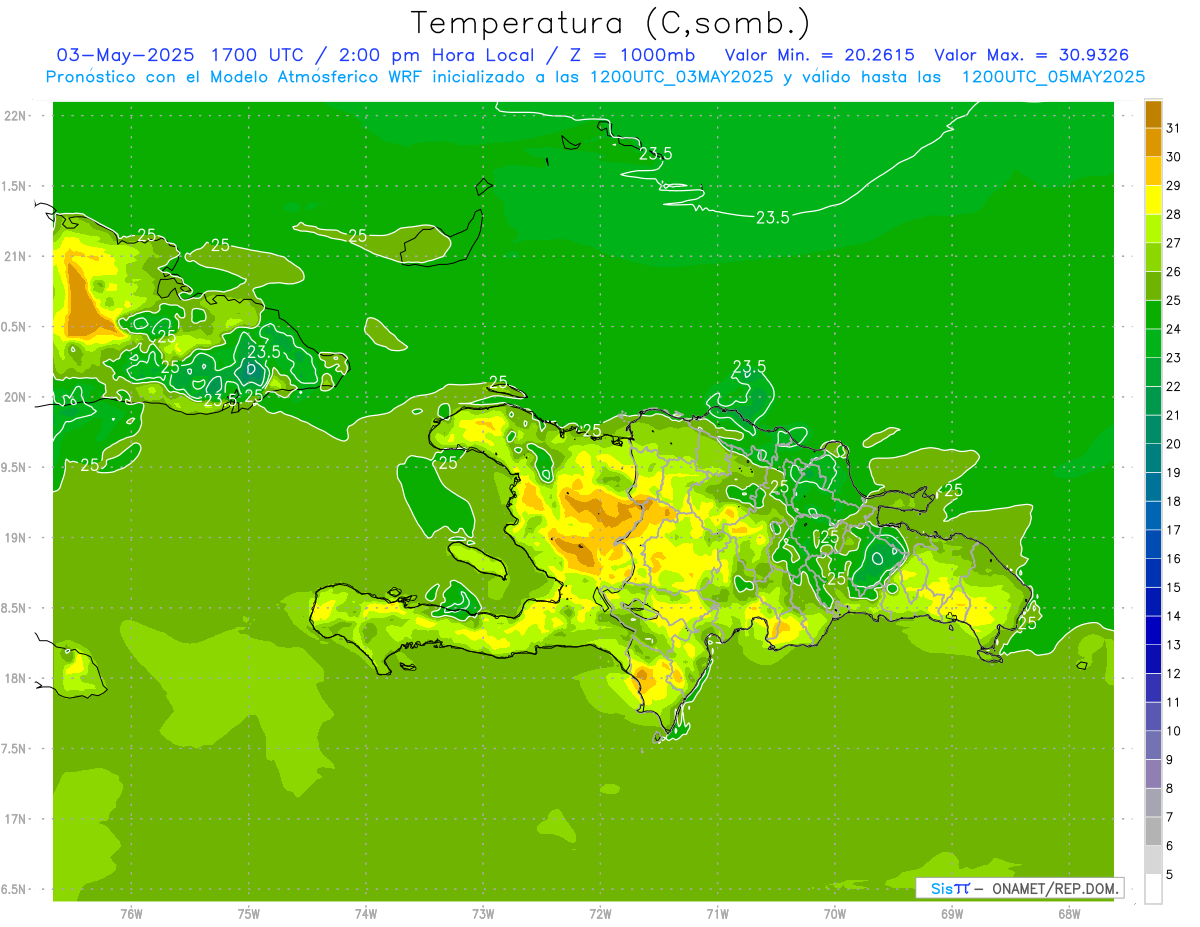Click colorbar value "30"
The width and height of the screenshot is (1200, 927).
point(1174,156)
